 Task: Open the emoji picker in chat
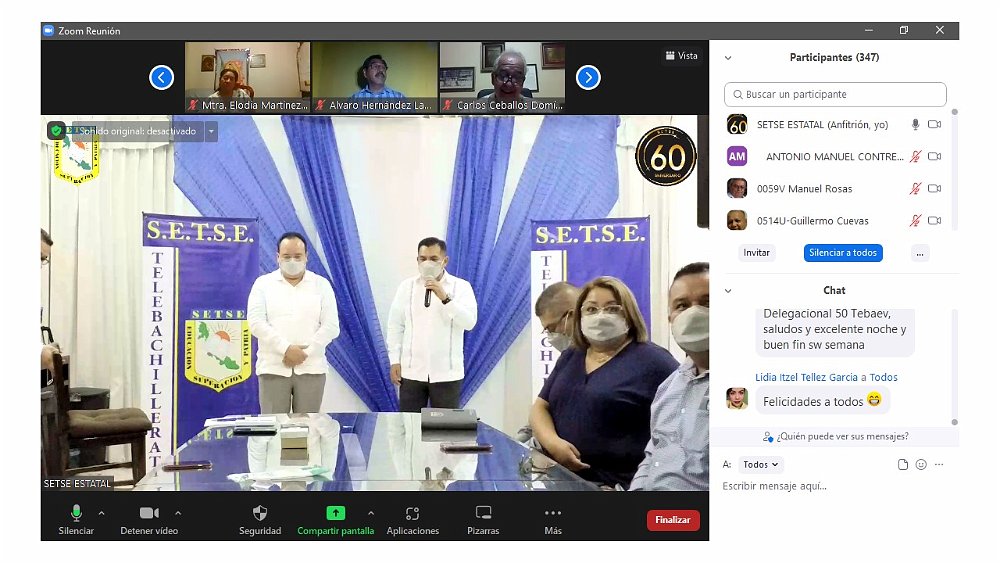coord(921,465)
